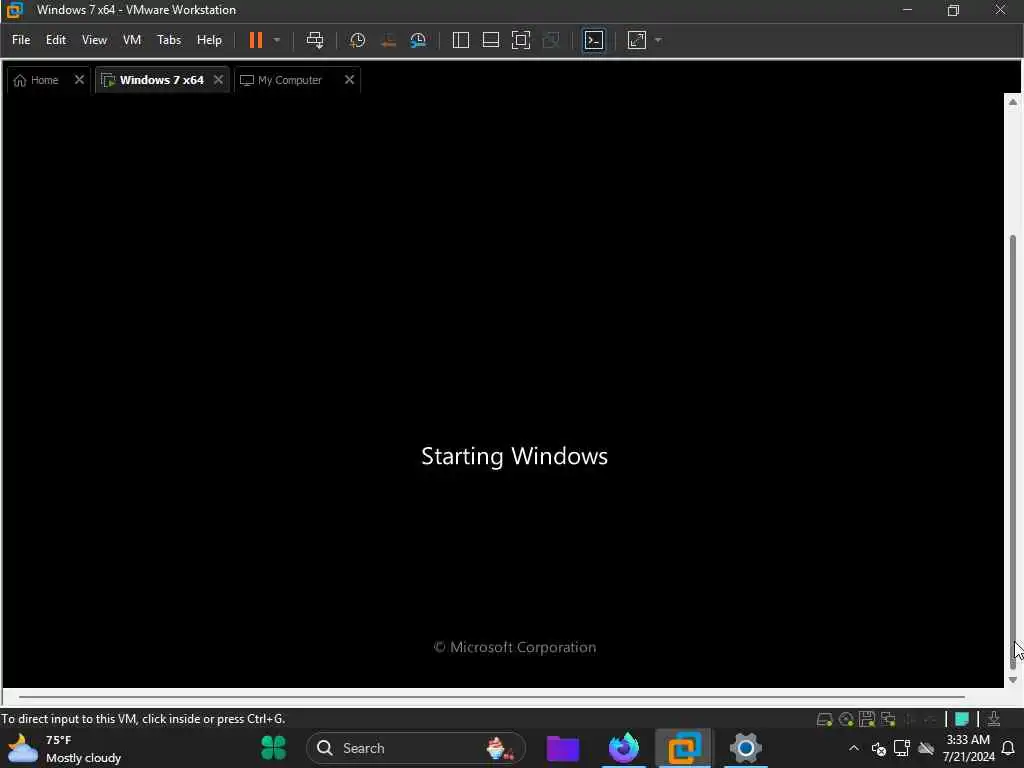The height and width of the screenshot is (768, 1024).
Task: Click the cloud sync disabled tray icon
Action: [925, 748]
